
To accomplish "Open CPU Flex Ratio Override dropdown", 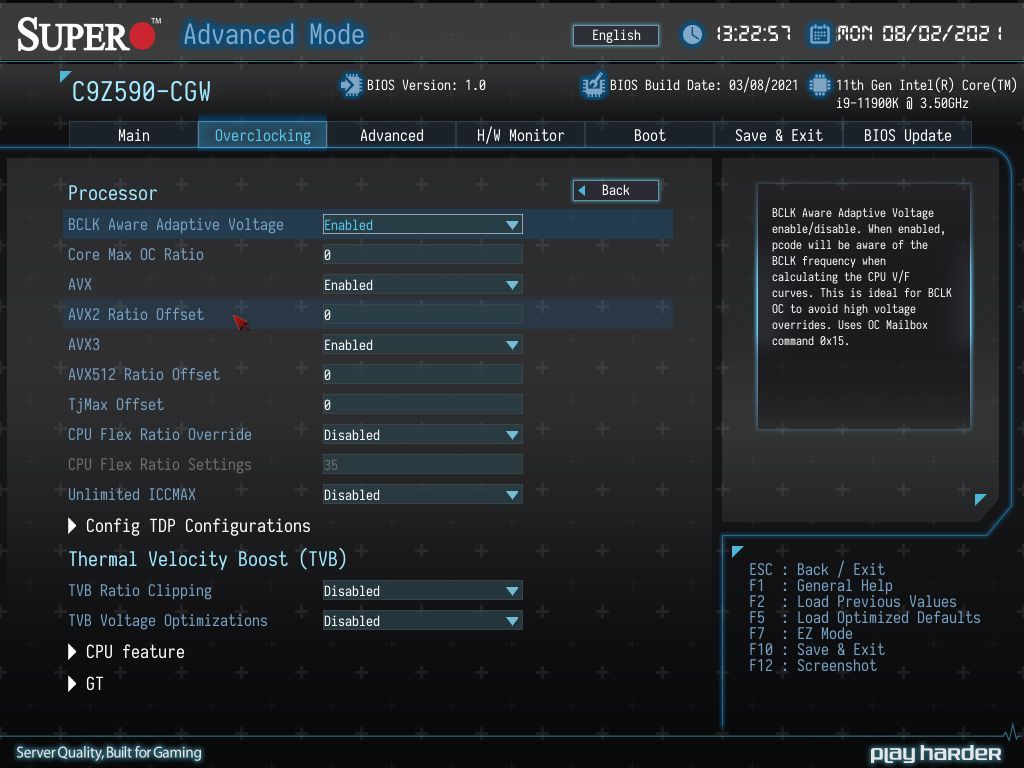I will pos(423,435).
